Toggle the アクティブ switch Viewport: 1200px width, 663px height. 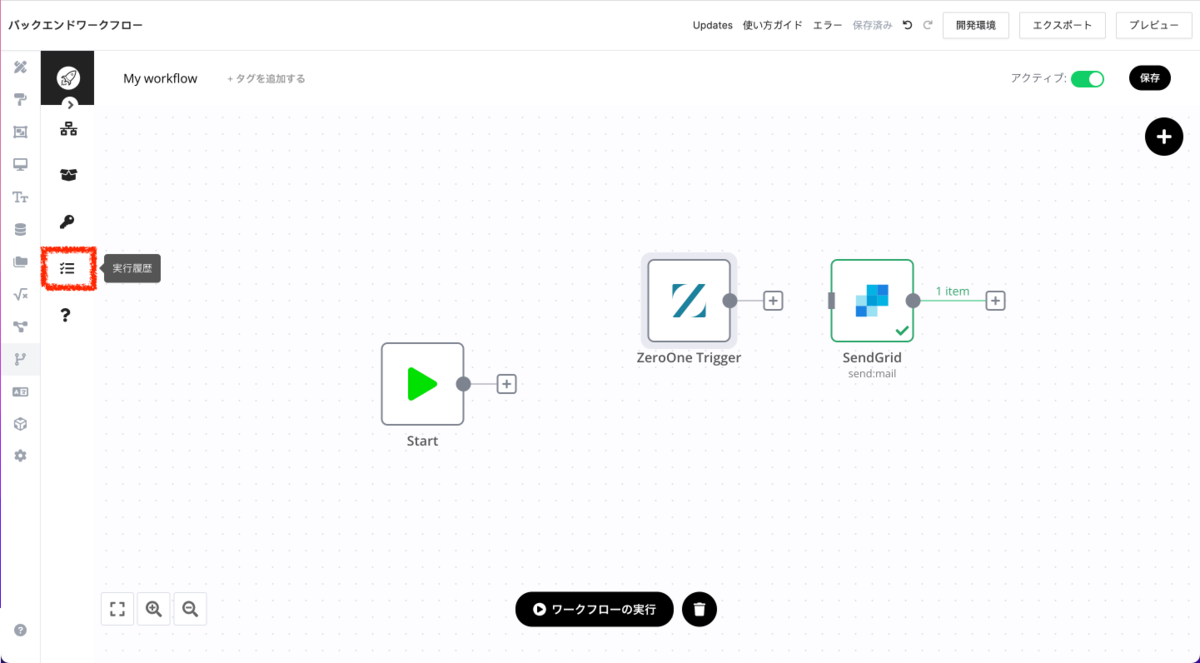(x=1087, y=78)
